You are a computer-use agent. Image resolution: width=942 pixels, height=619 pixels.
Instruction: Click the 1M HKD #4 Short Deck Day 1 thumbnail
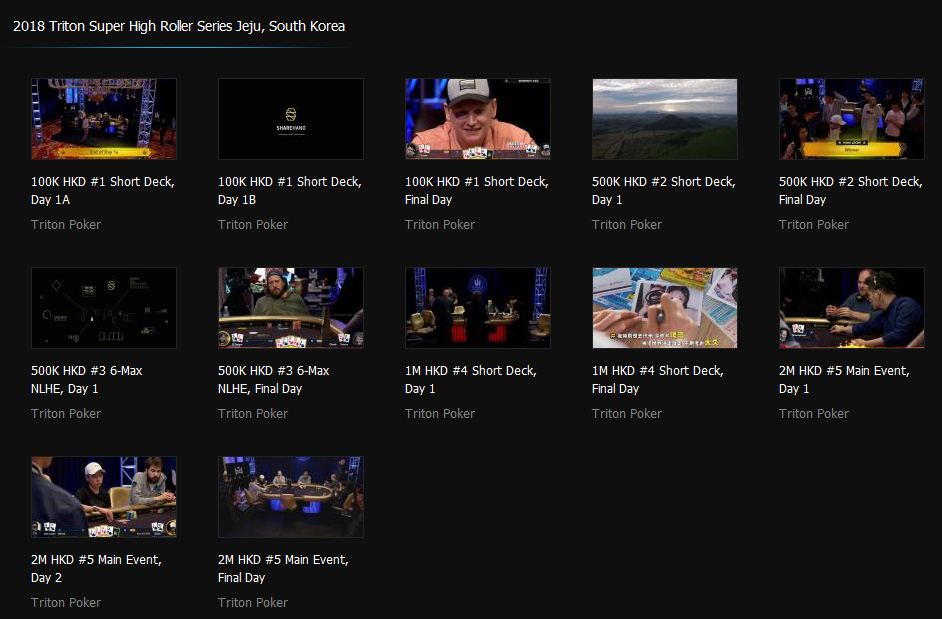[478, 308]
